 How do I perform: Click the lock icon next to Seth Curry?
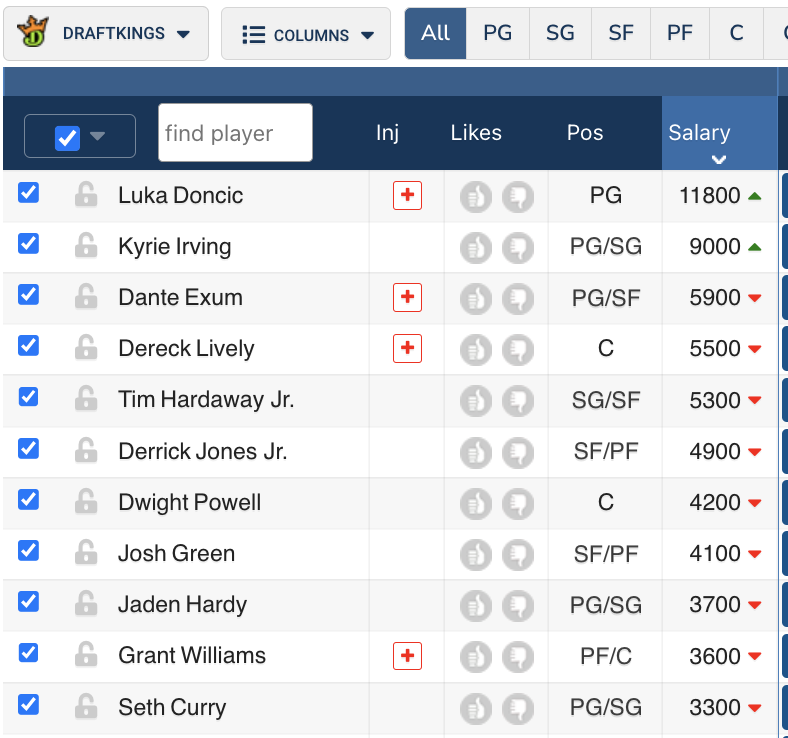coord(86,707)
